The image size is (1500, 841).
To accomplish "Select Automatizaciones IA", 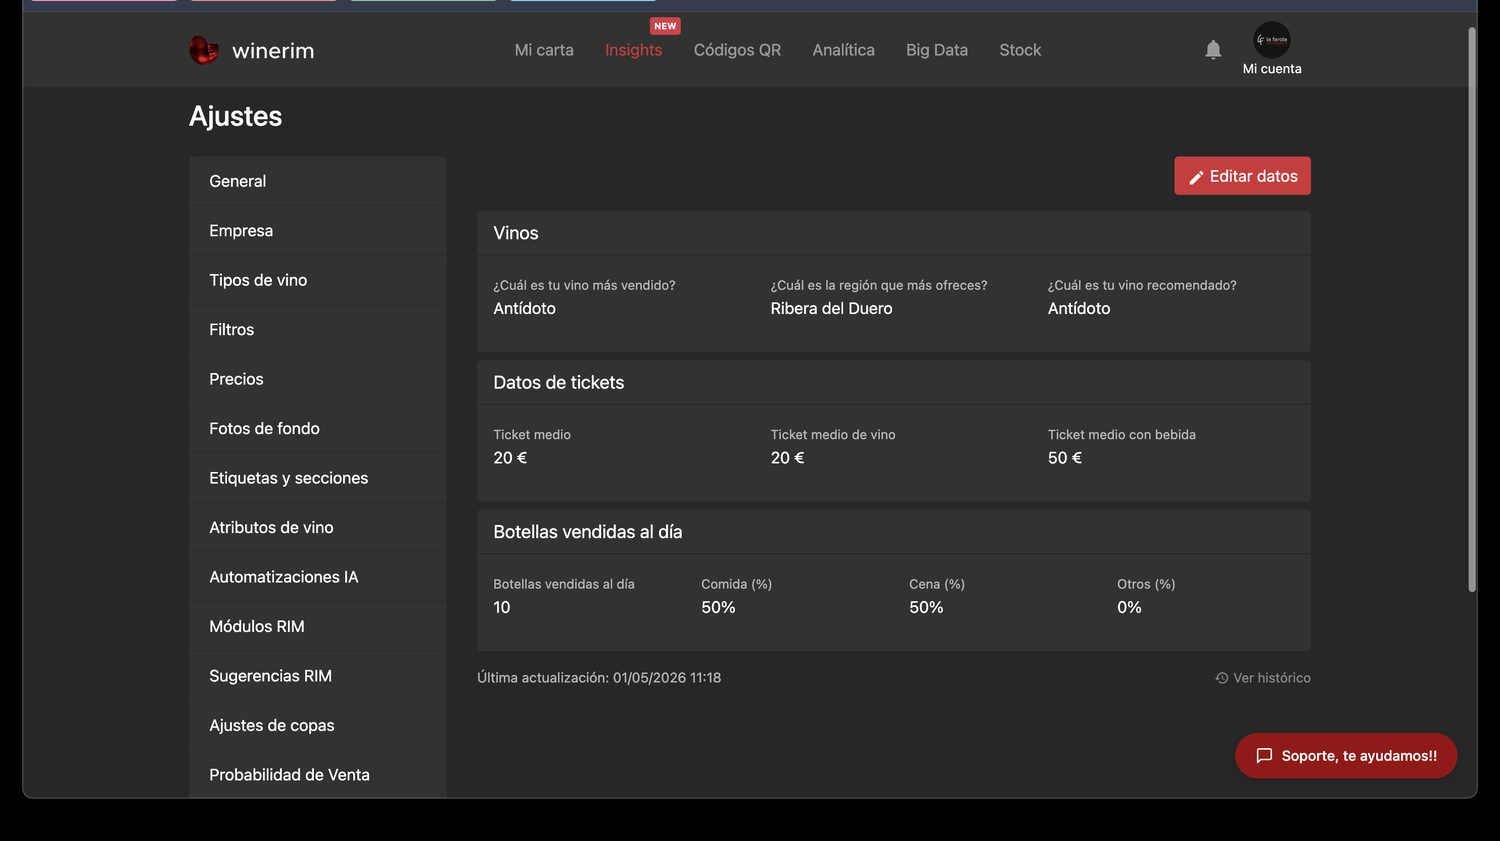I will click(318, 577).
